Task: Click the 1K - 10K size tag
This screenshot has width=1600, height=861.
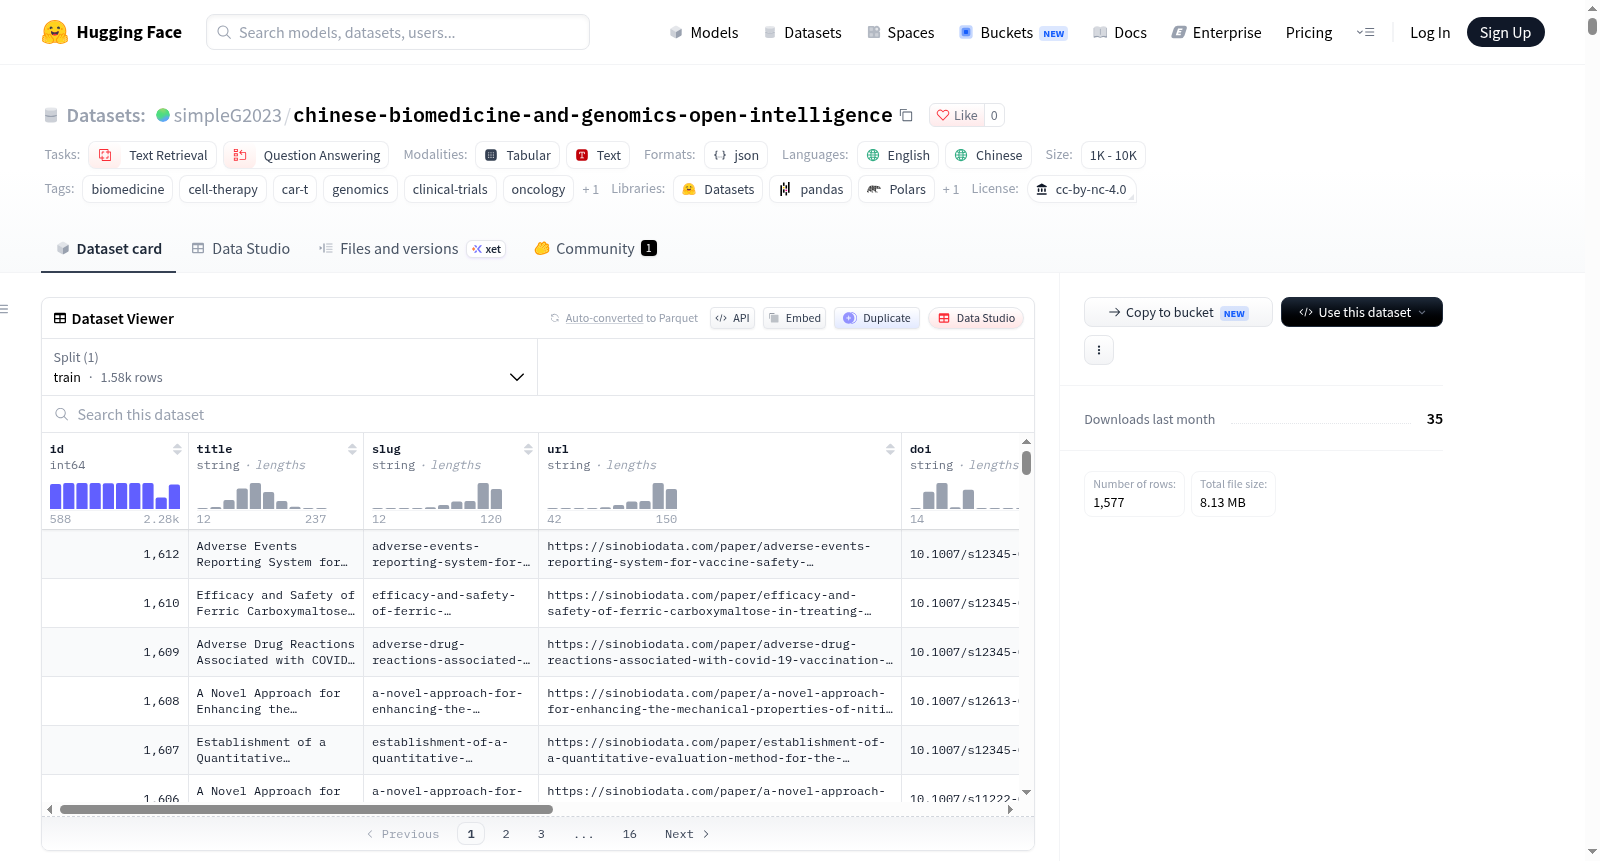Action: pos(1113,155)
